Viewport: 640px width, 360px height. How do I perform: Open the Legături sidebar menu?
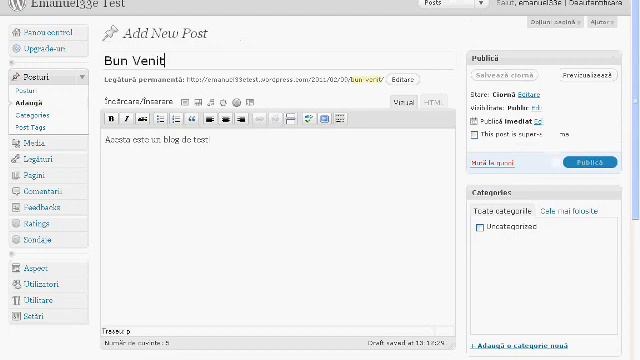coord(48,159)
